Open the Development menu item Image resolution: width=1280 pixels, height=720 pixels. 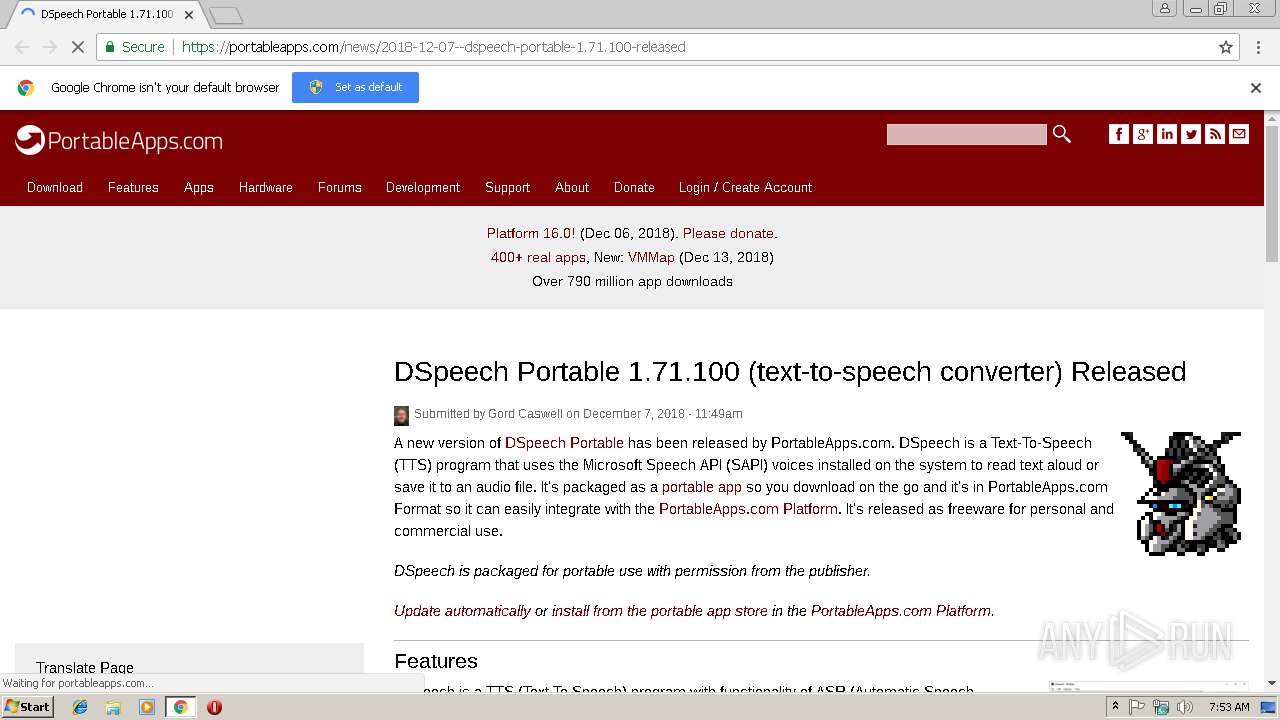coord(423,187)
